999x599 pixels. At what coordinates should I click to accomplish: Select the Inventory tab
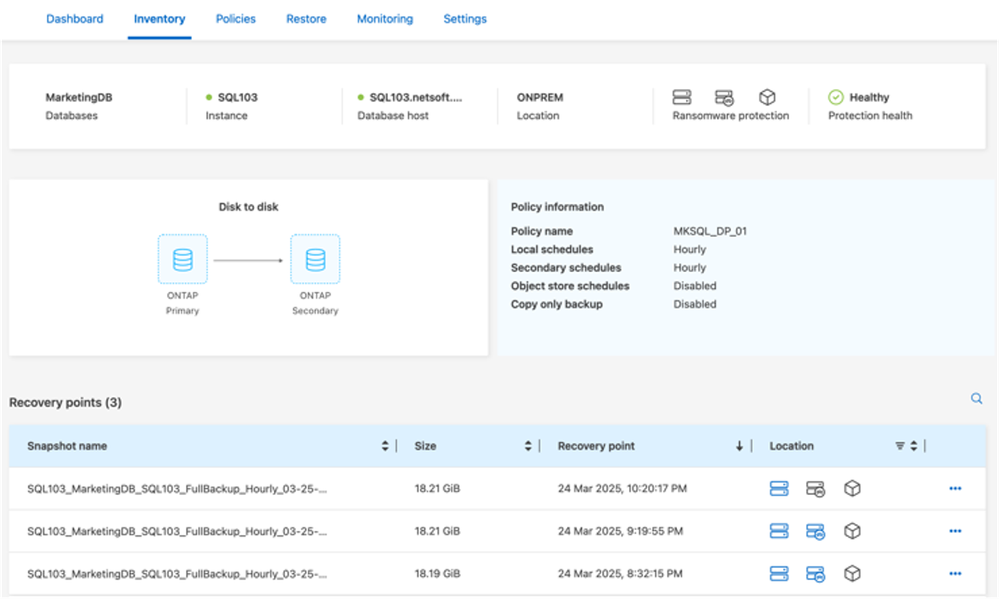pyautogui.click(x=159, y=19)
